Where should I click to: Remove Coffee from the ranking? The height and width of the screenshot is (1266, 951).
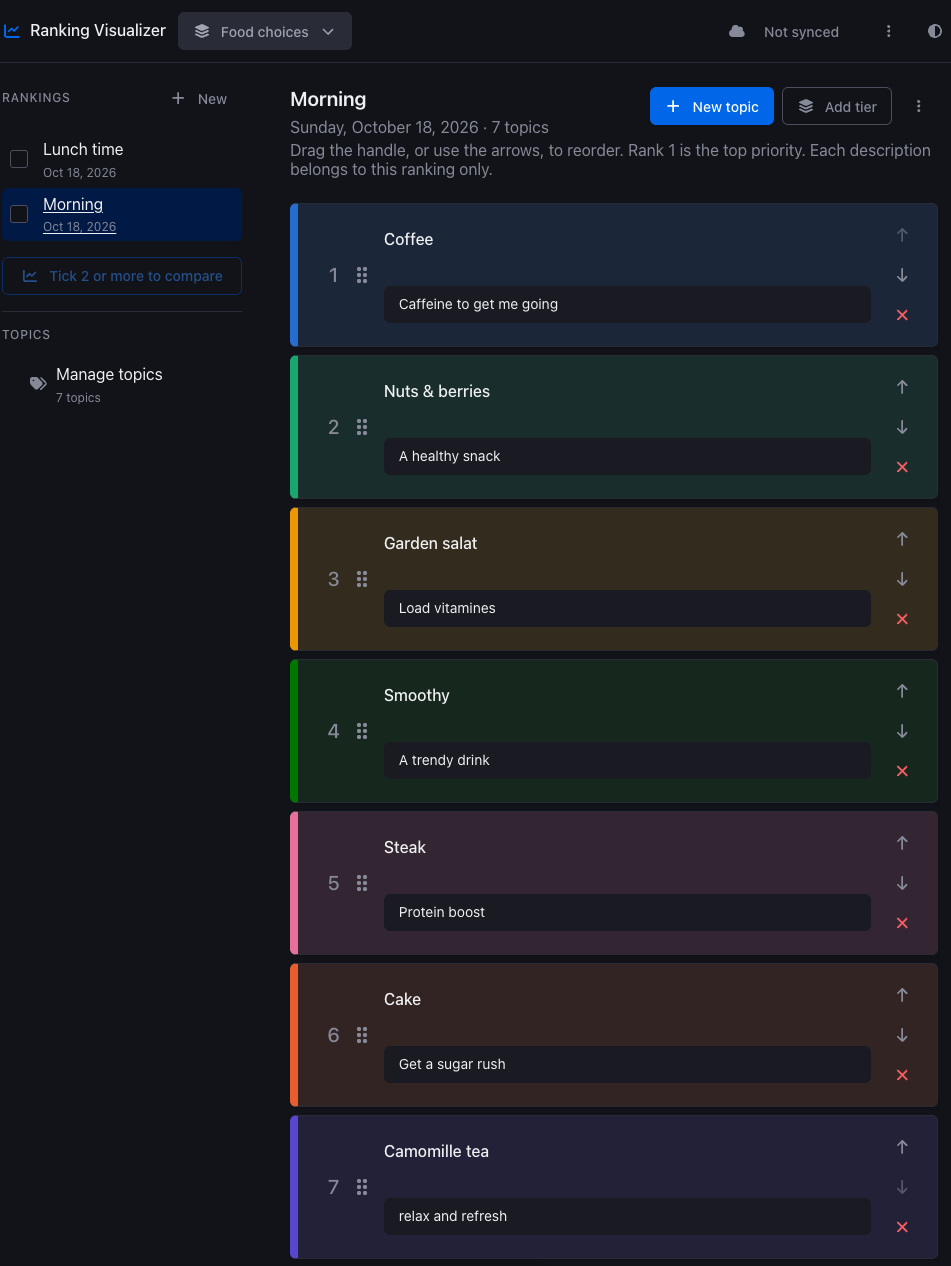pyautogui.click(x=902, y=315)
